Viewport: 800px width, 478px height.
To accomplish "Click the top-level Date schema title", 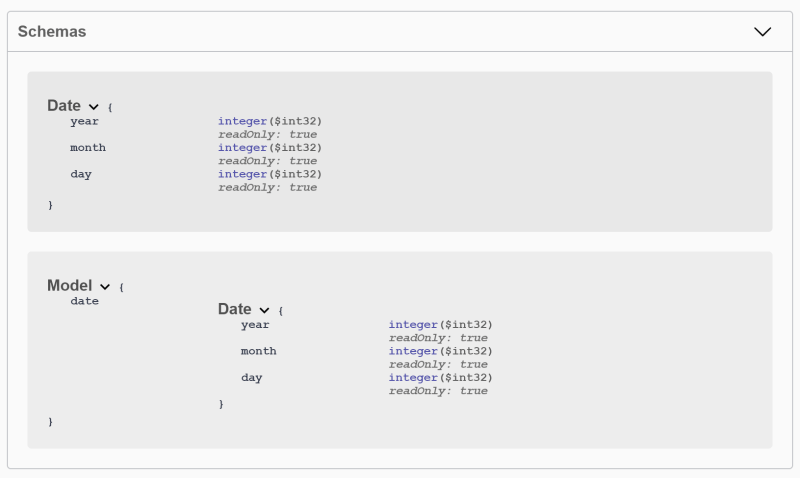I will (x=64, y=105).
